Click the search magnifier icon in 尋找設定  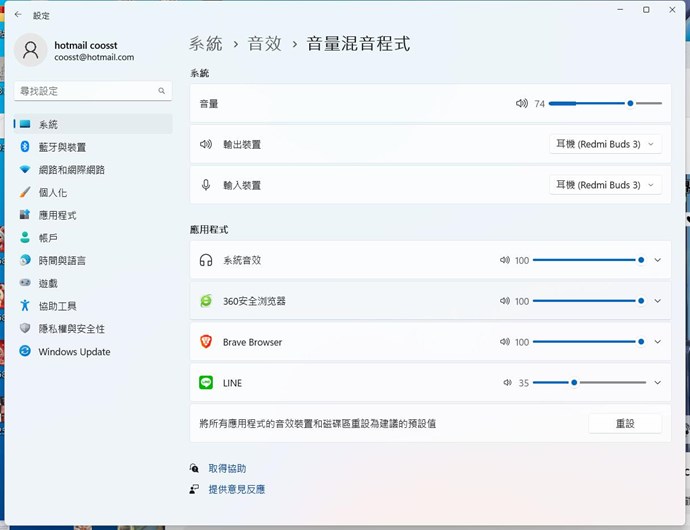coord(161,91)
